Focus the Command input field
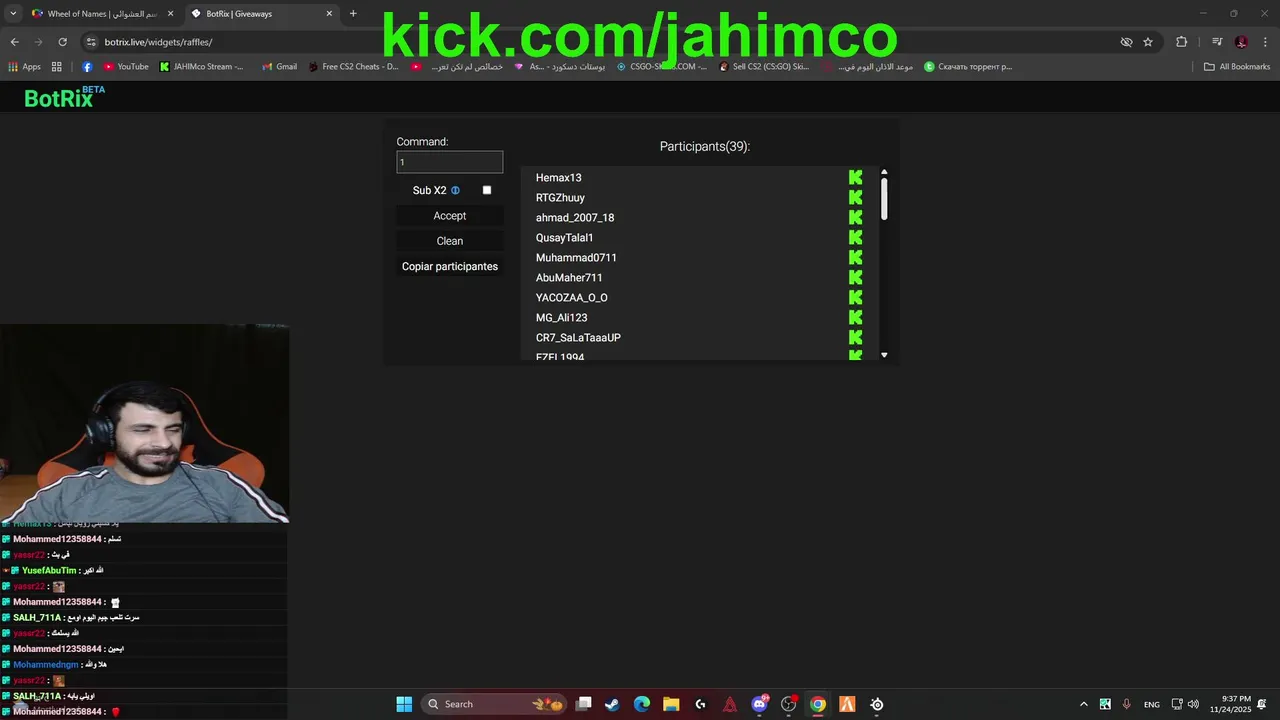Viewport: 1280px width, 720px height. pyautogui.click(x=450, y=162)
